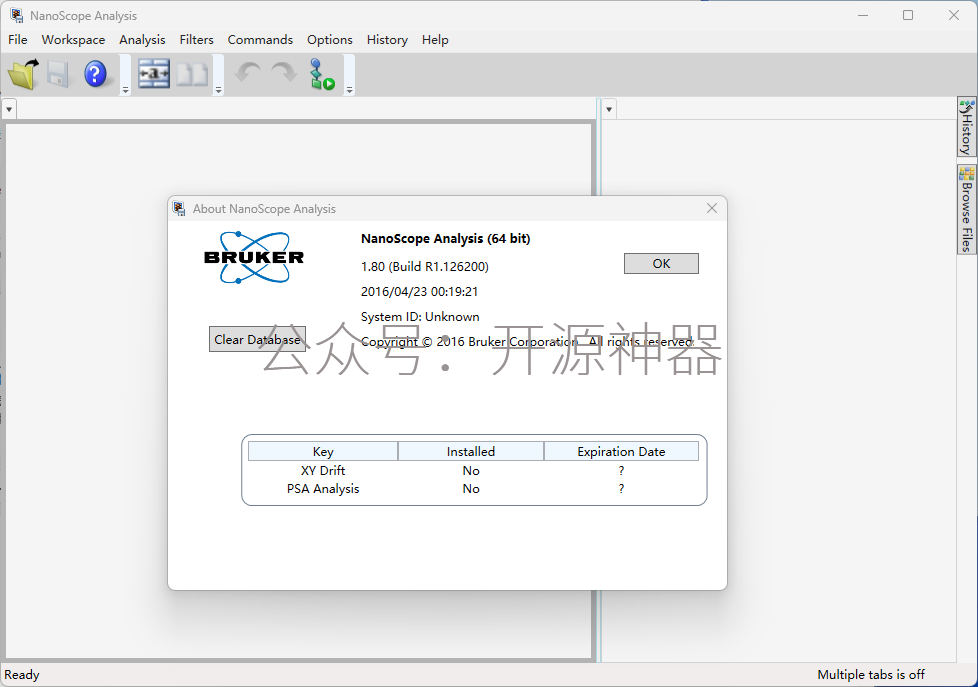
Task: Open the Browse Files side panel tab
Action: click(x=967, y=210)
